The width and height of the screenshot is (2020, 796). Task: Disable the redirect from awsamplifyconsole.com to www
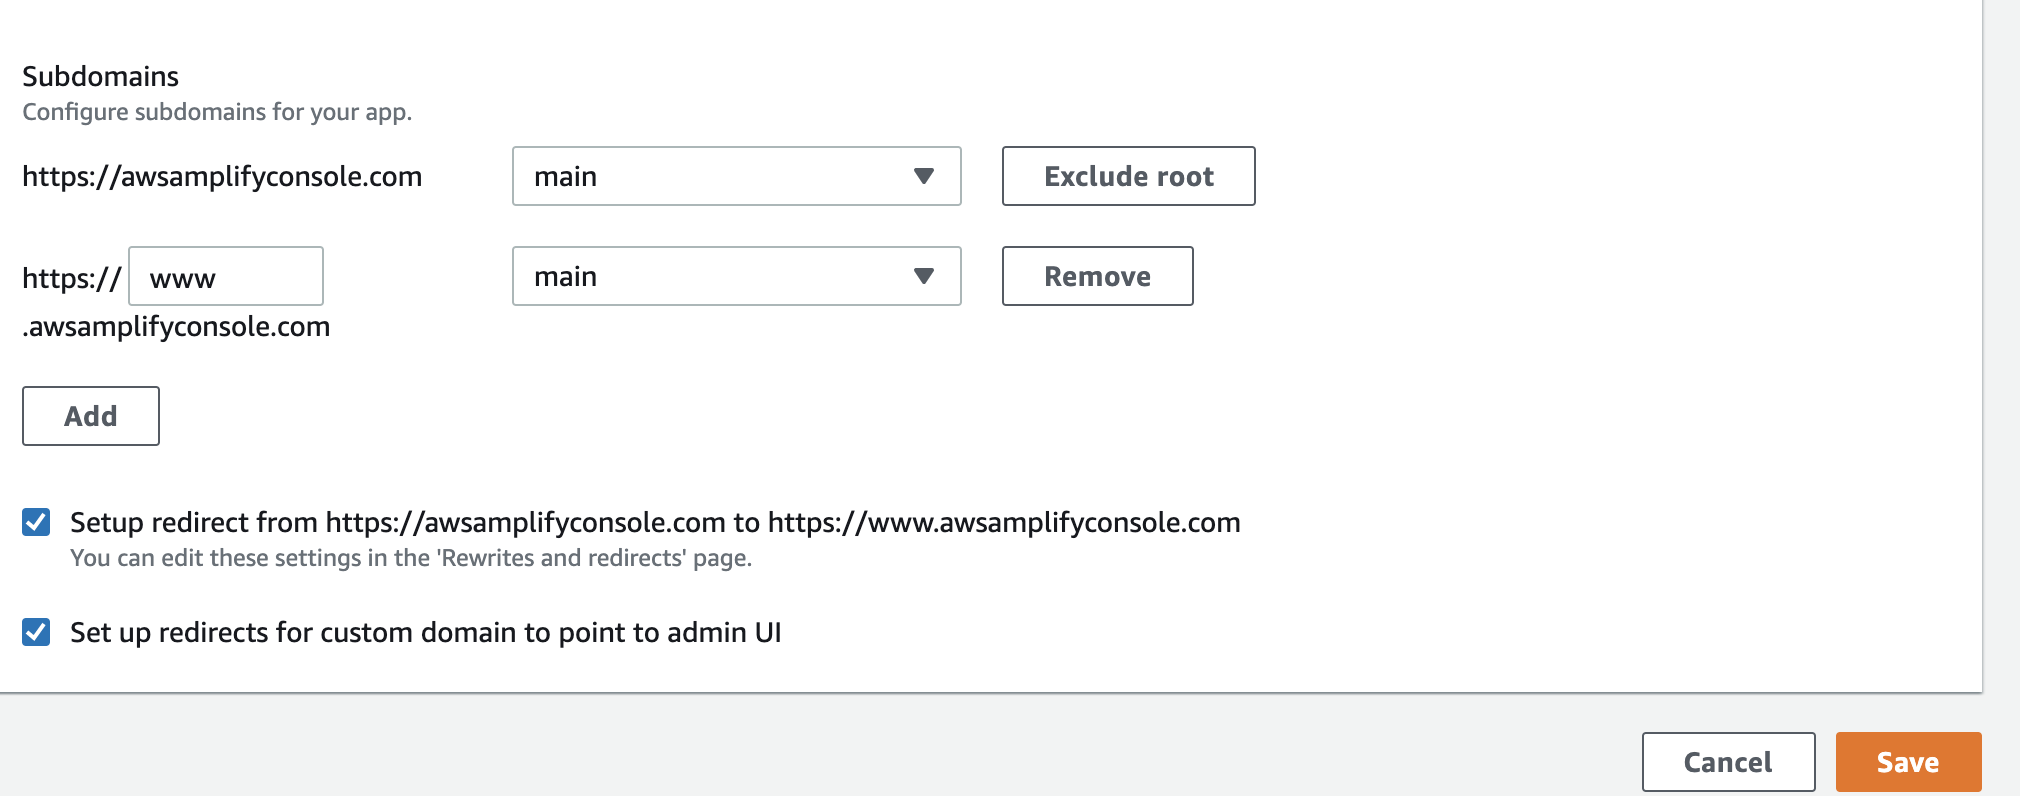click(34, 521)
